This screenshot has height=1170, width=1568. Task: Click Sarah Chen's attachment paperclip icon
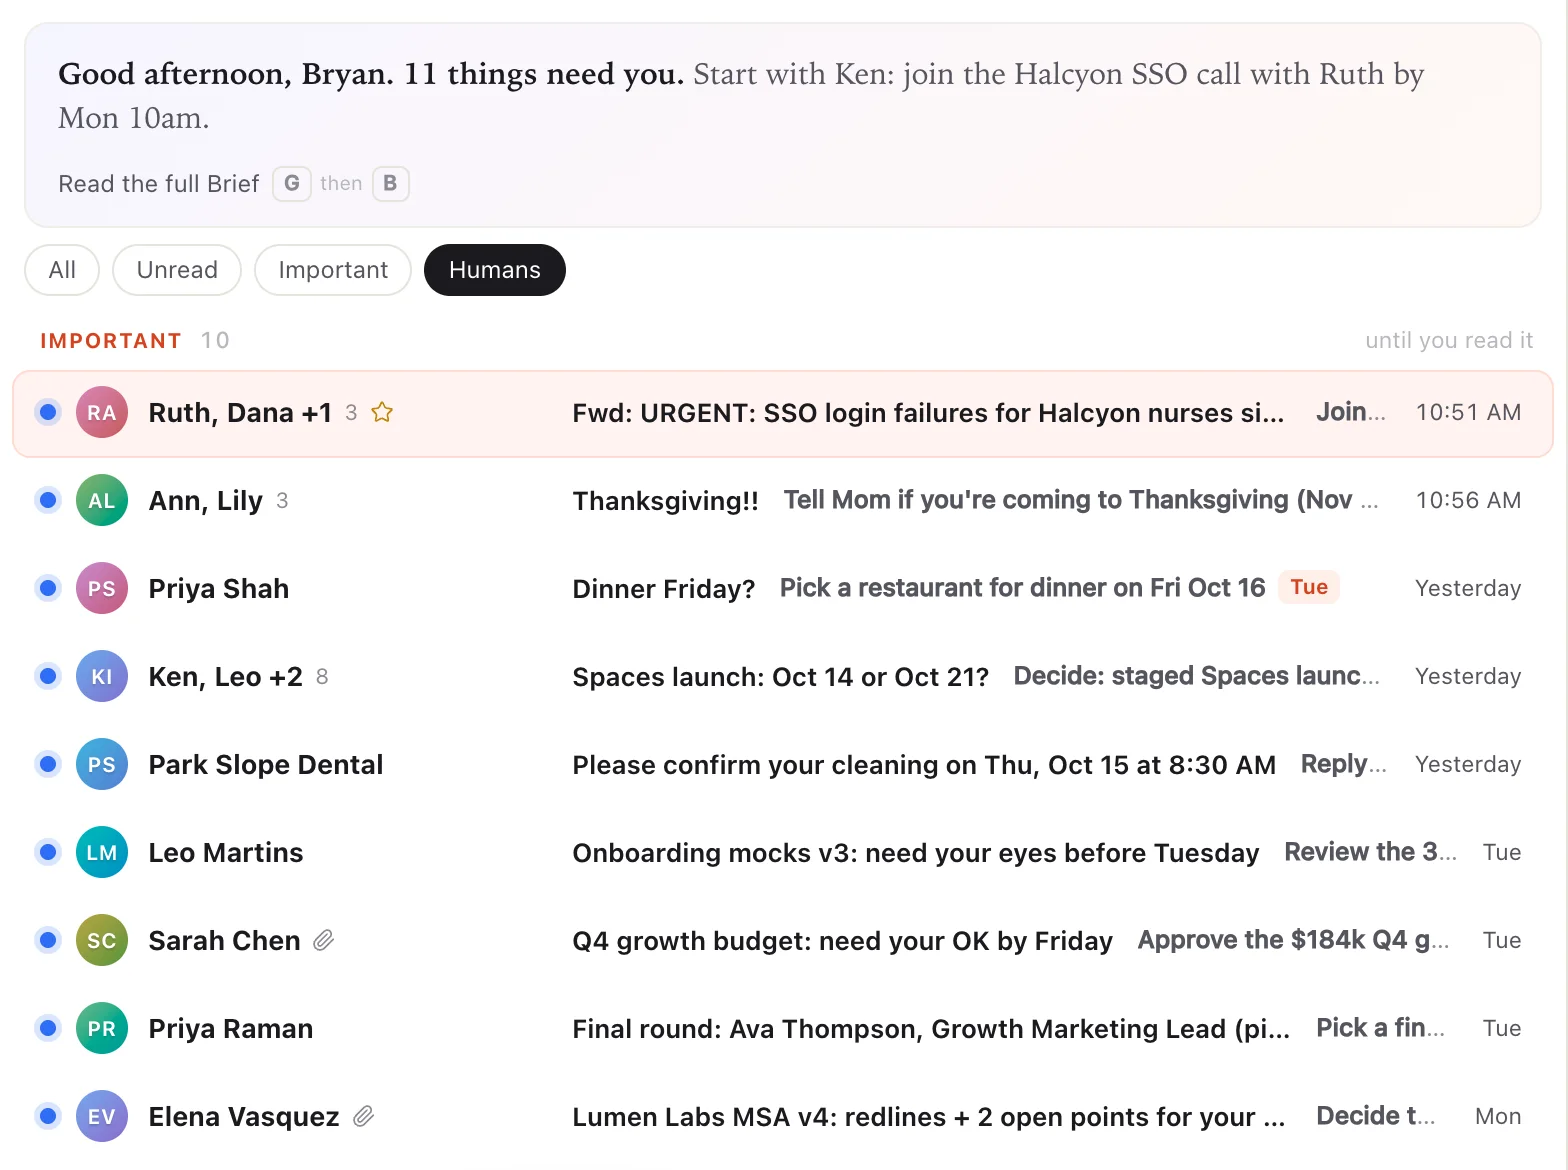point(323,940)
